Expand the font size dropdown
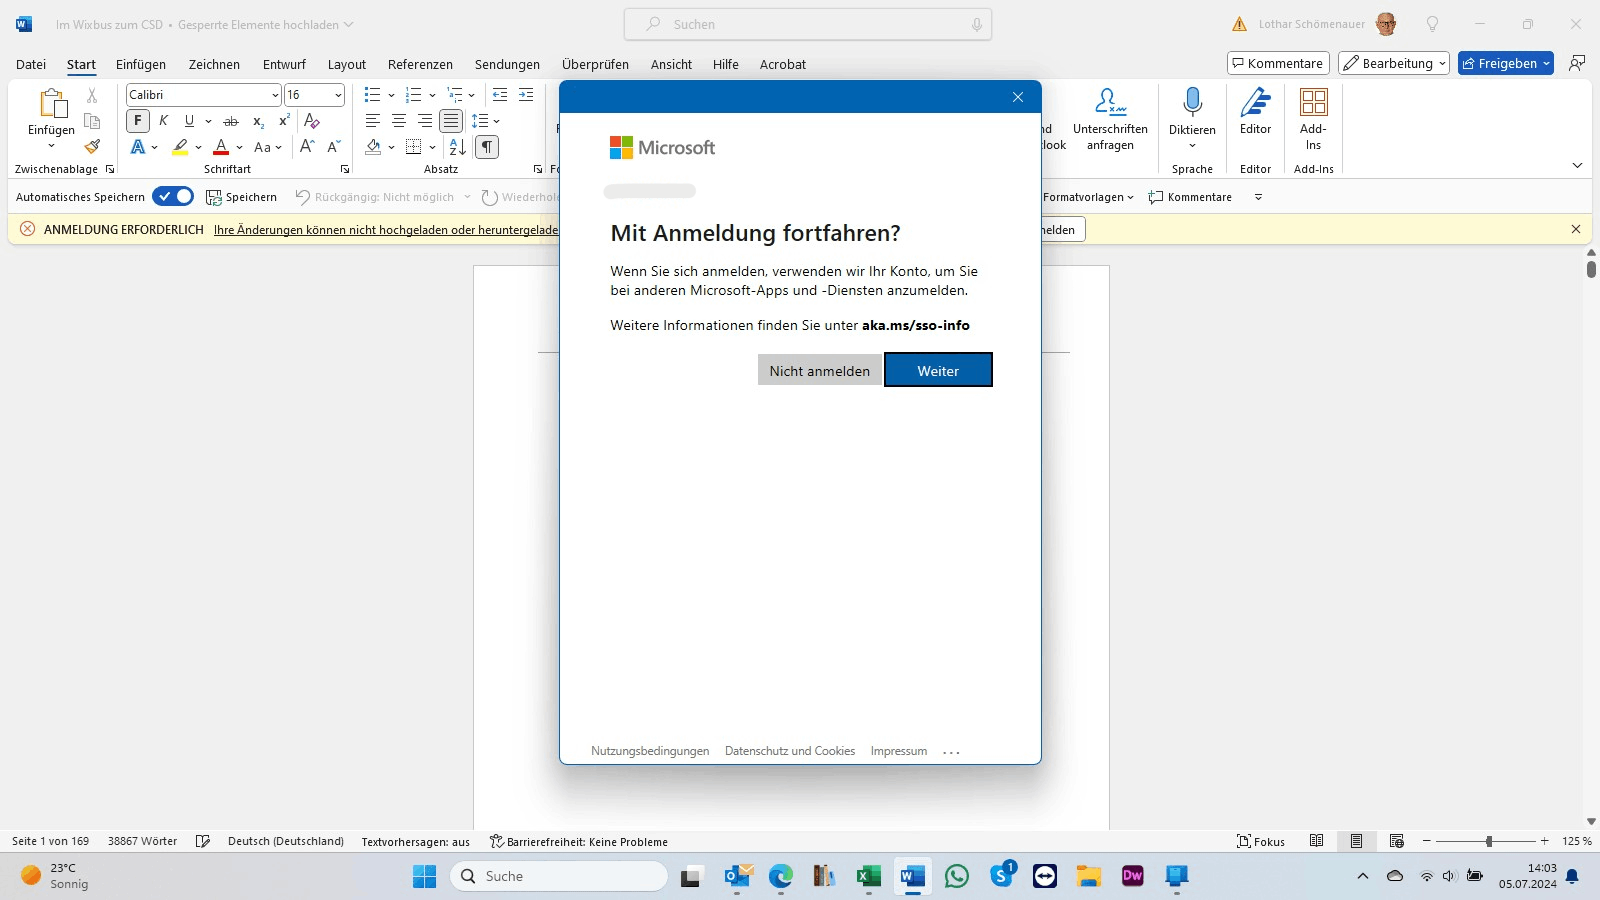The height and width of the screenshot is (900, 1600). pos(338,95)
